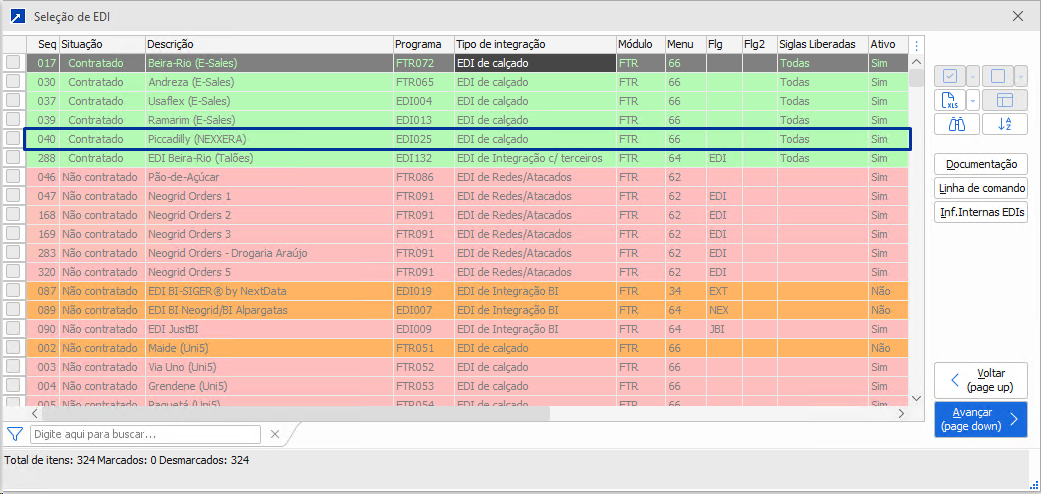
Task: Tick the checkbox for EDI JustBI
Action: 13,329
